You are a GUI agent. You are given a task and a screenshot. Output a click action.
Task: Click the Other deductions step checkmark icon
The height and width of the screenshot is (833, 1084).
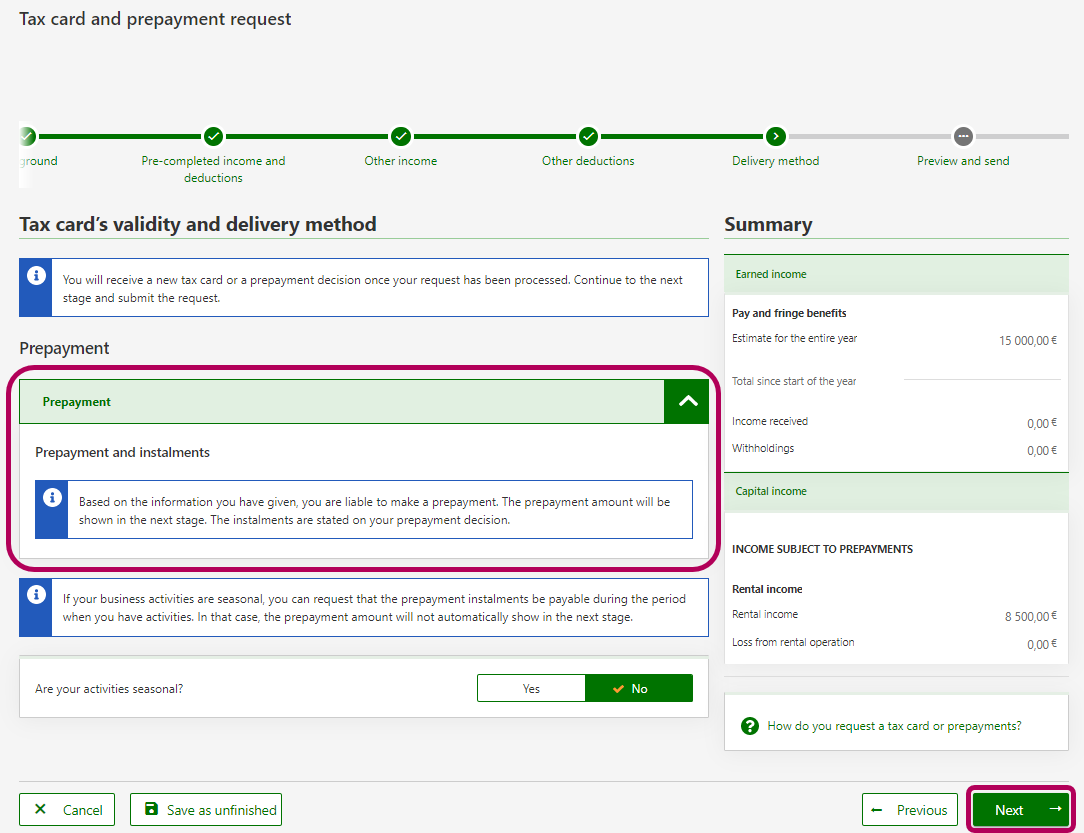coord(588,136)
